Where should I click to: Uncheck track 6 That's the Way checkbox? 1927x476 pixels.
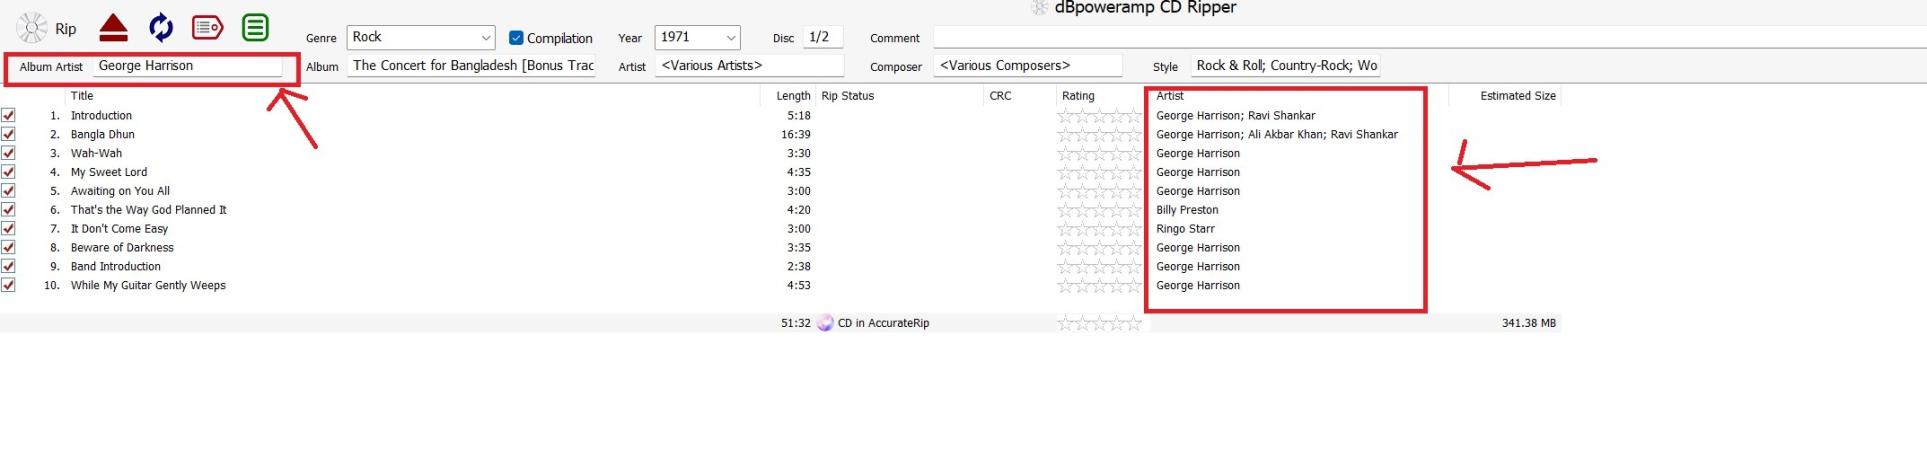[x=9, y=210]
